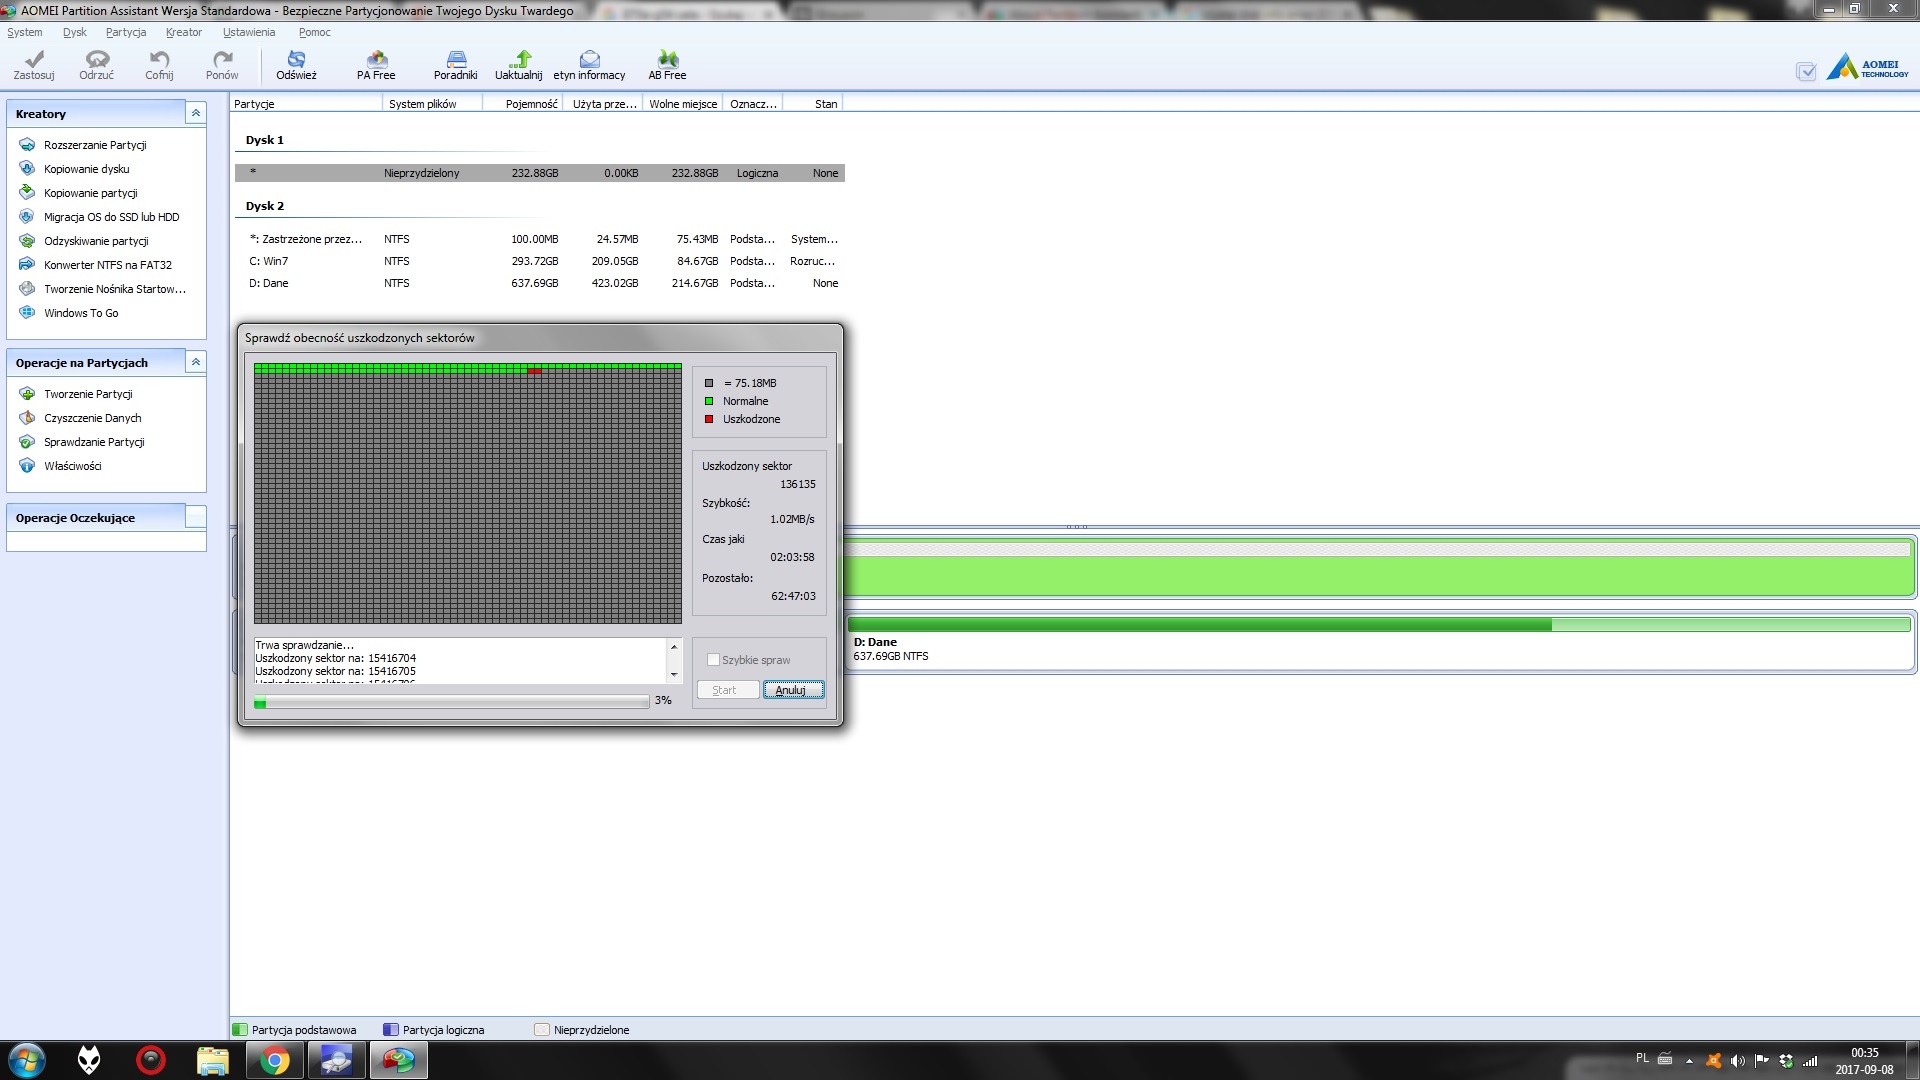The width and height of the screenshot is (1920, 1080).
Task: Launch Odzyskiwanie partycji wizard
Action: click(96, 241)
